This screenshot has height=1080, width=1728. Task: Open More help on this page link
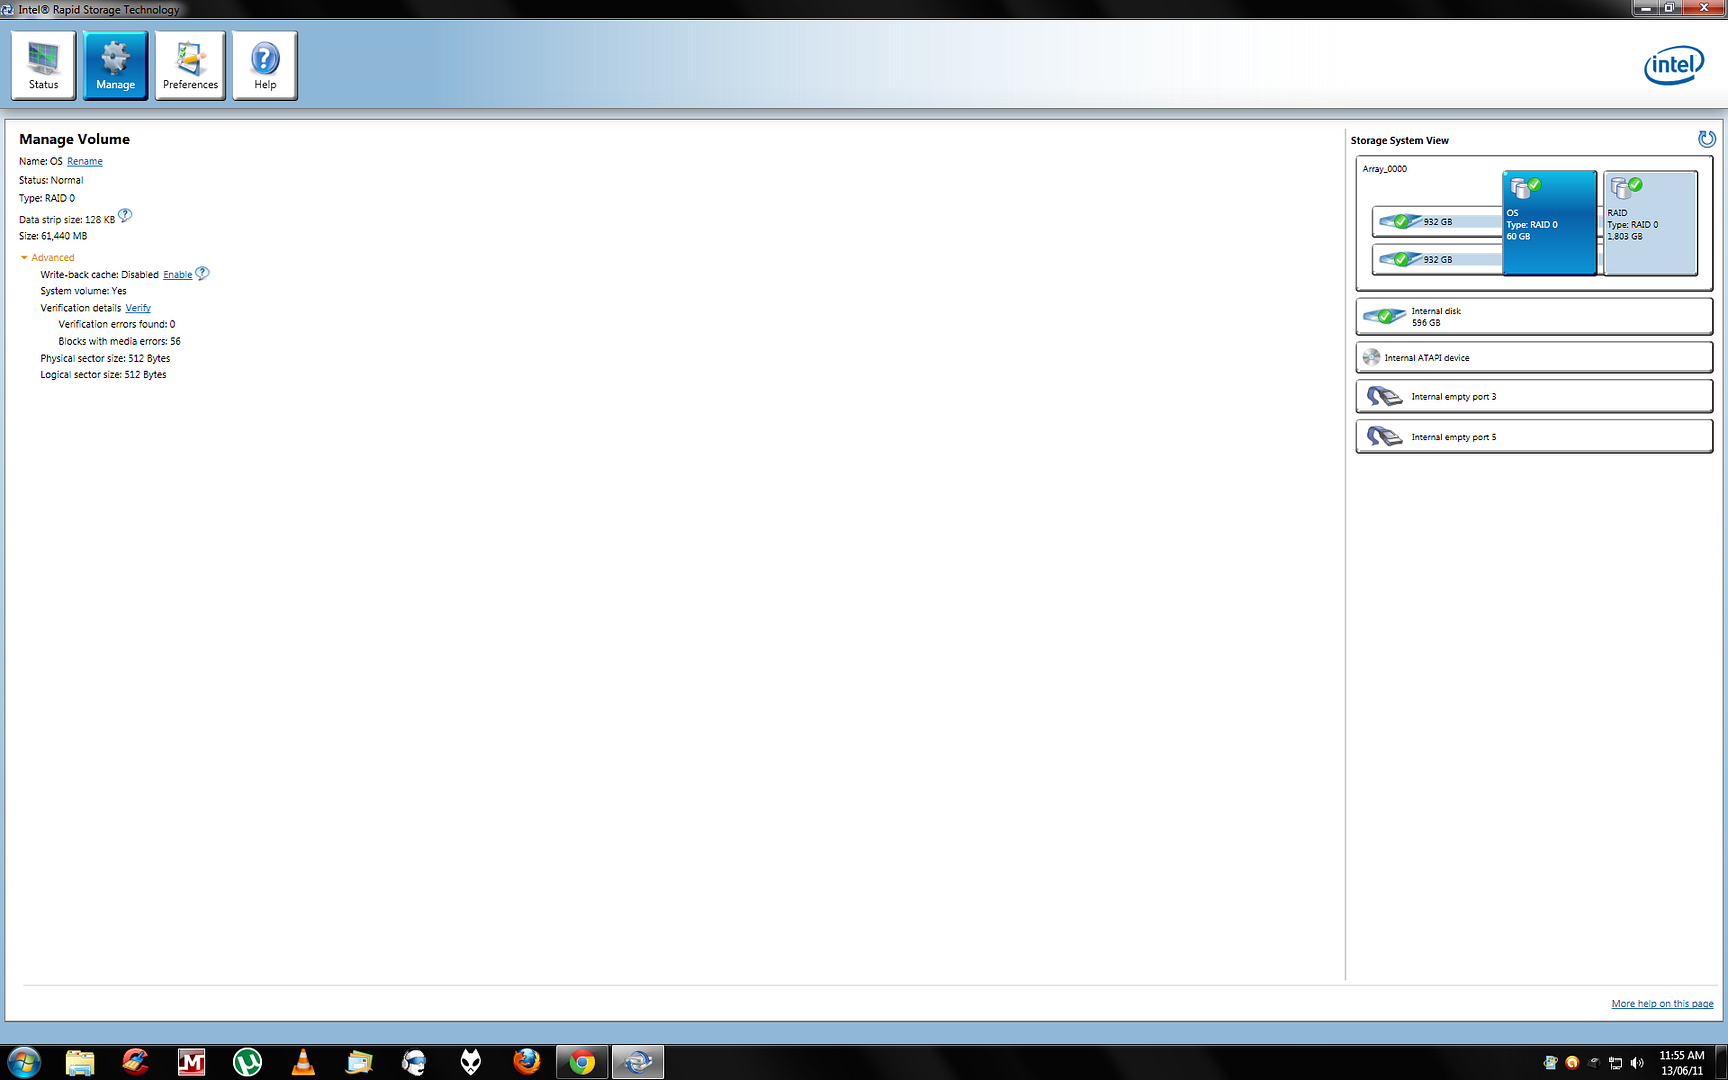(1662, 1004)
